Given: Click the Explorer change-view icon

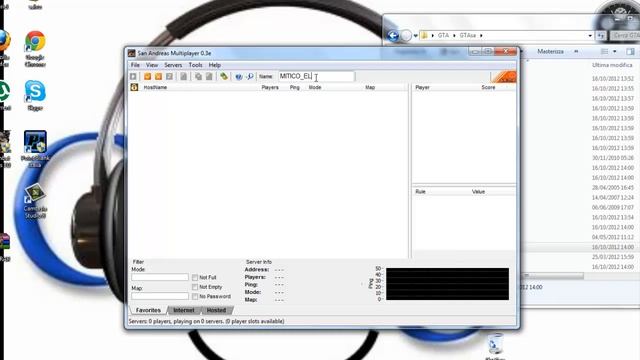Looking at the screenshot, I should tap(605, 51).
